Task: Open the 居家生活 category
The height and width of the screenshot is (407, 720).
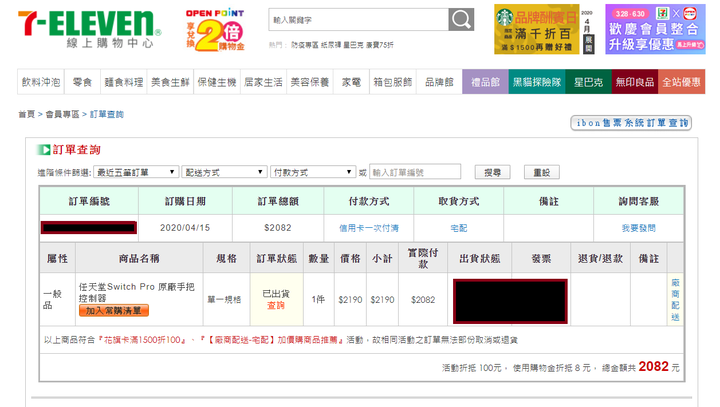Action: (x=263, y=82)
